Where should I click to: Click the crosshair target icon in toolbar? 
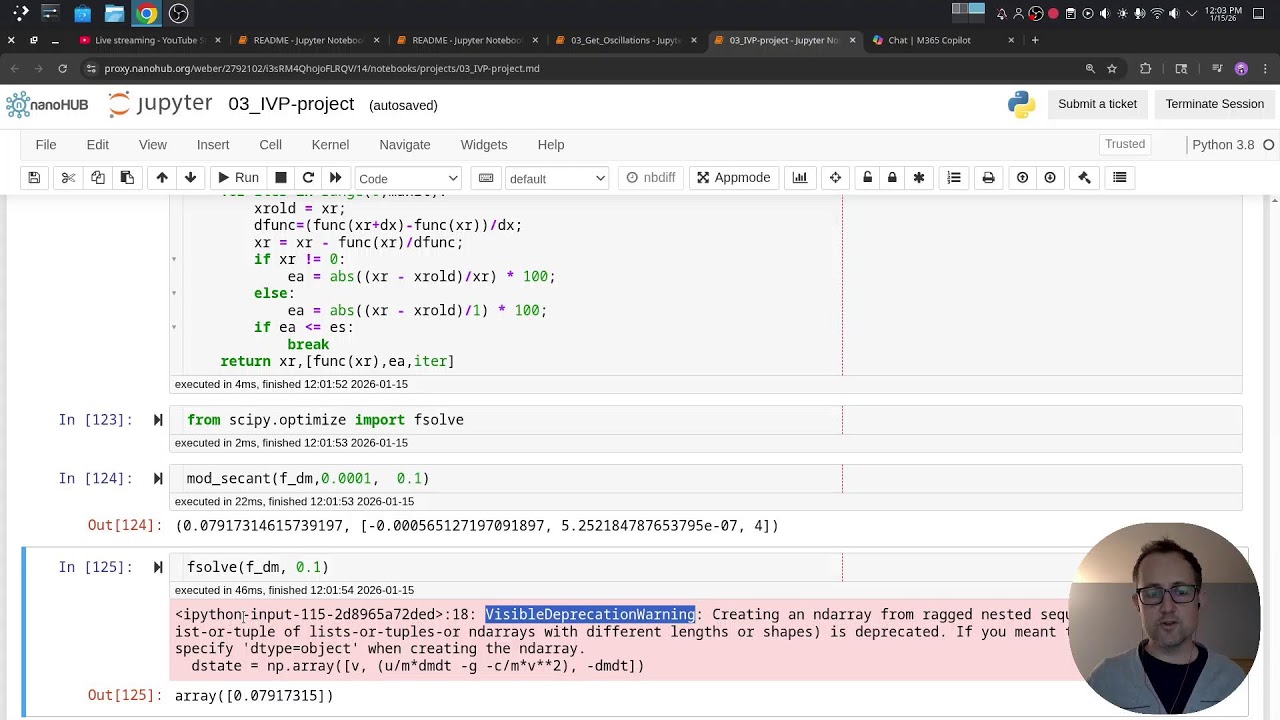click(835, 178)
